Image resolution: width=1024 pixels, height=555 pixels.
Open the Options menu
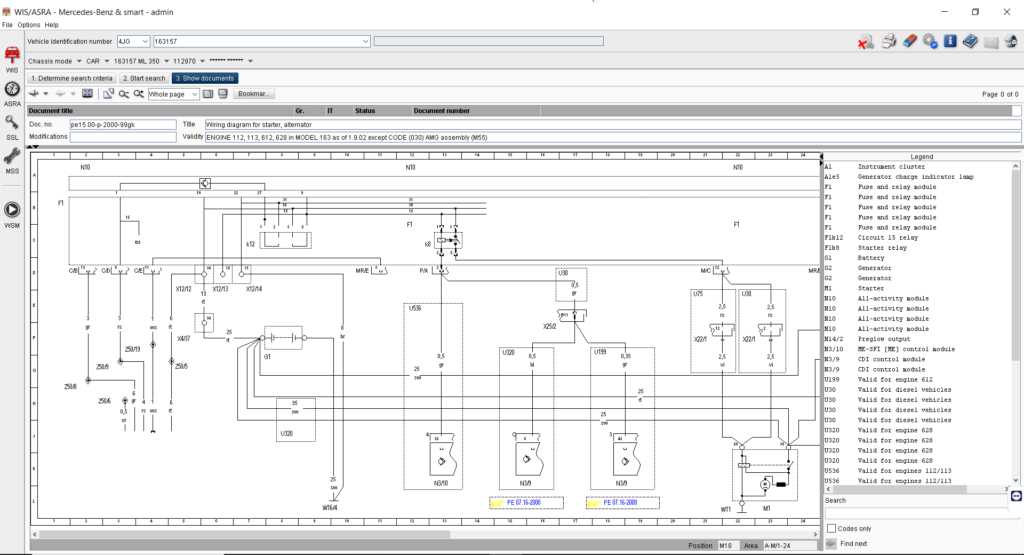click(29, 25)
